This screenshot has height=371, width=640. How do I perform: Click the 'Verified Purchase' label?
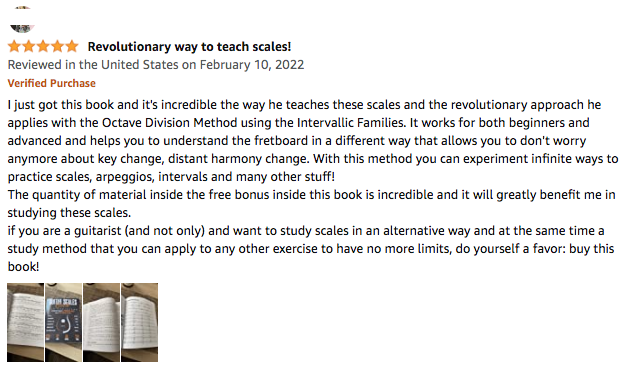(x=51, y=83)
